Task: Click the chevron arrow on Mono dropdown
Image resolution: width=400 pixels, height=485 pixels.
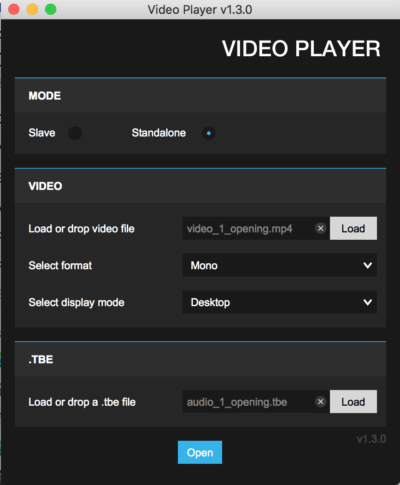Action: click(x=368, y=265)
